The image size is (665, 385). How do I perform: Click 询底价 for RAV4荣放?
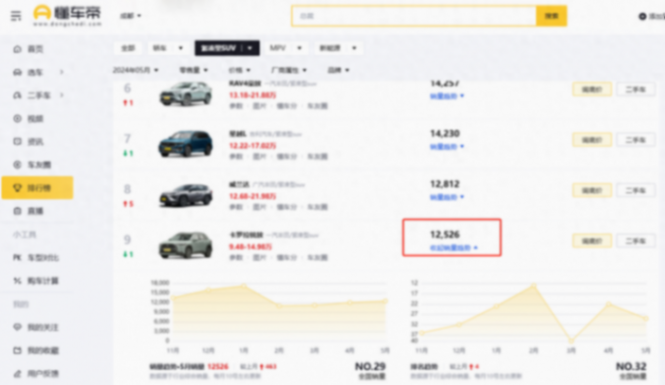(x=592, y=89)
